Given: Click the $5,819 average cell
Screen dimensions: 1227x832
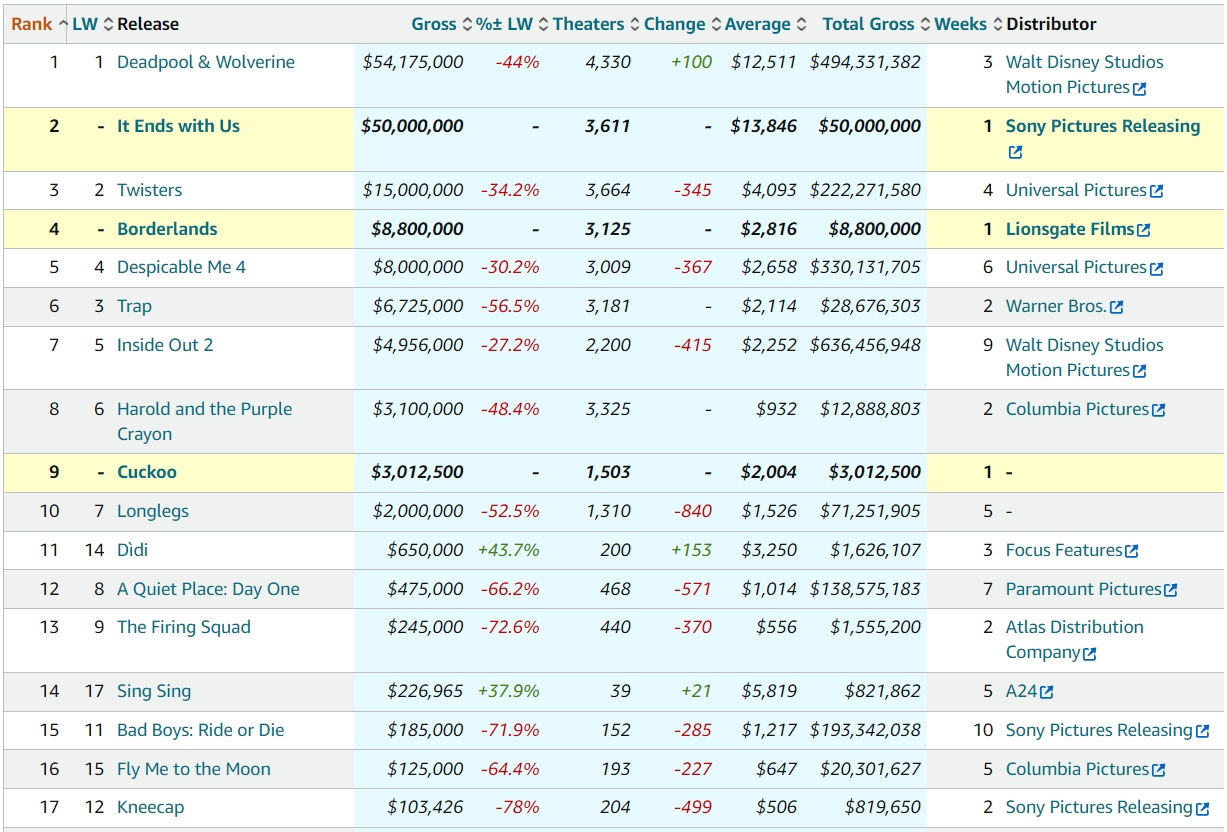Looking at the screenshot, I should 769,691.
